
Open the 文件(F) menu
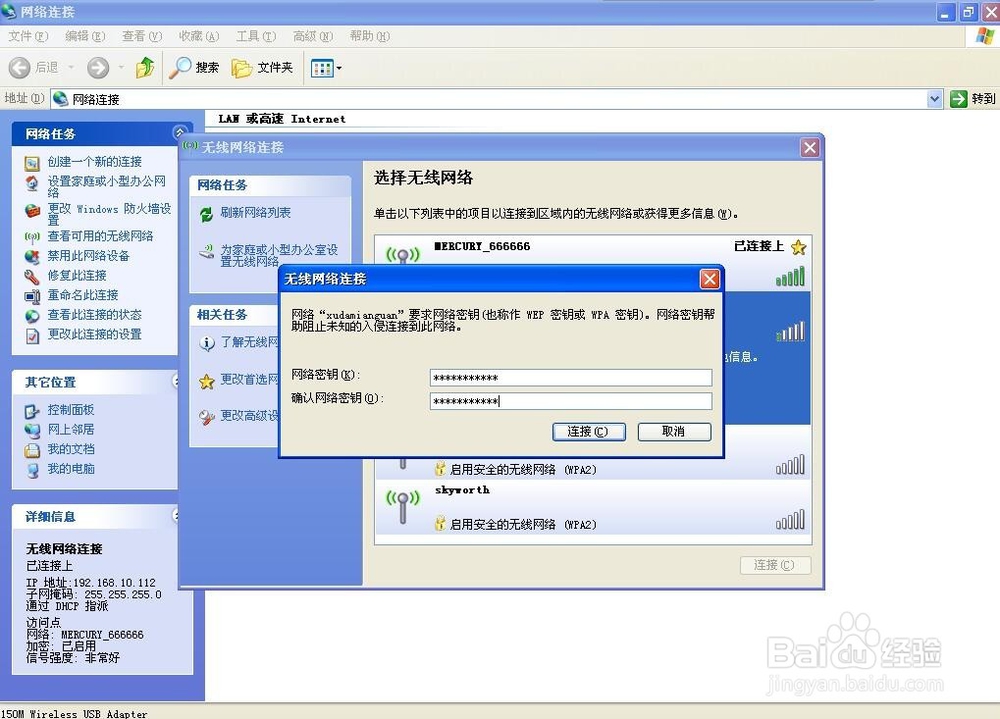click(x=29, y=36)
